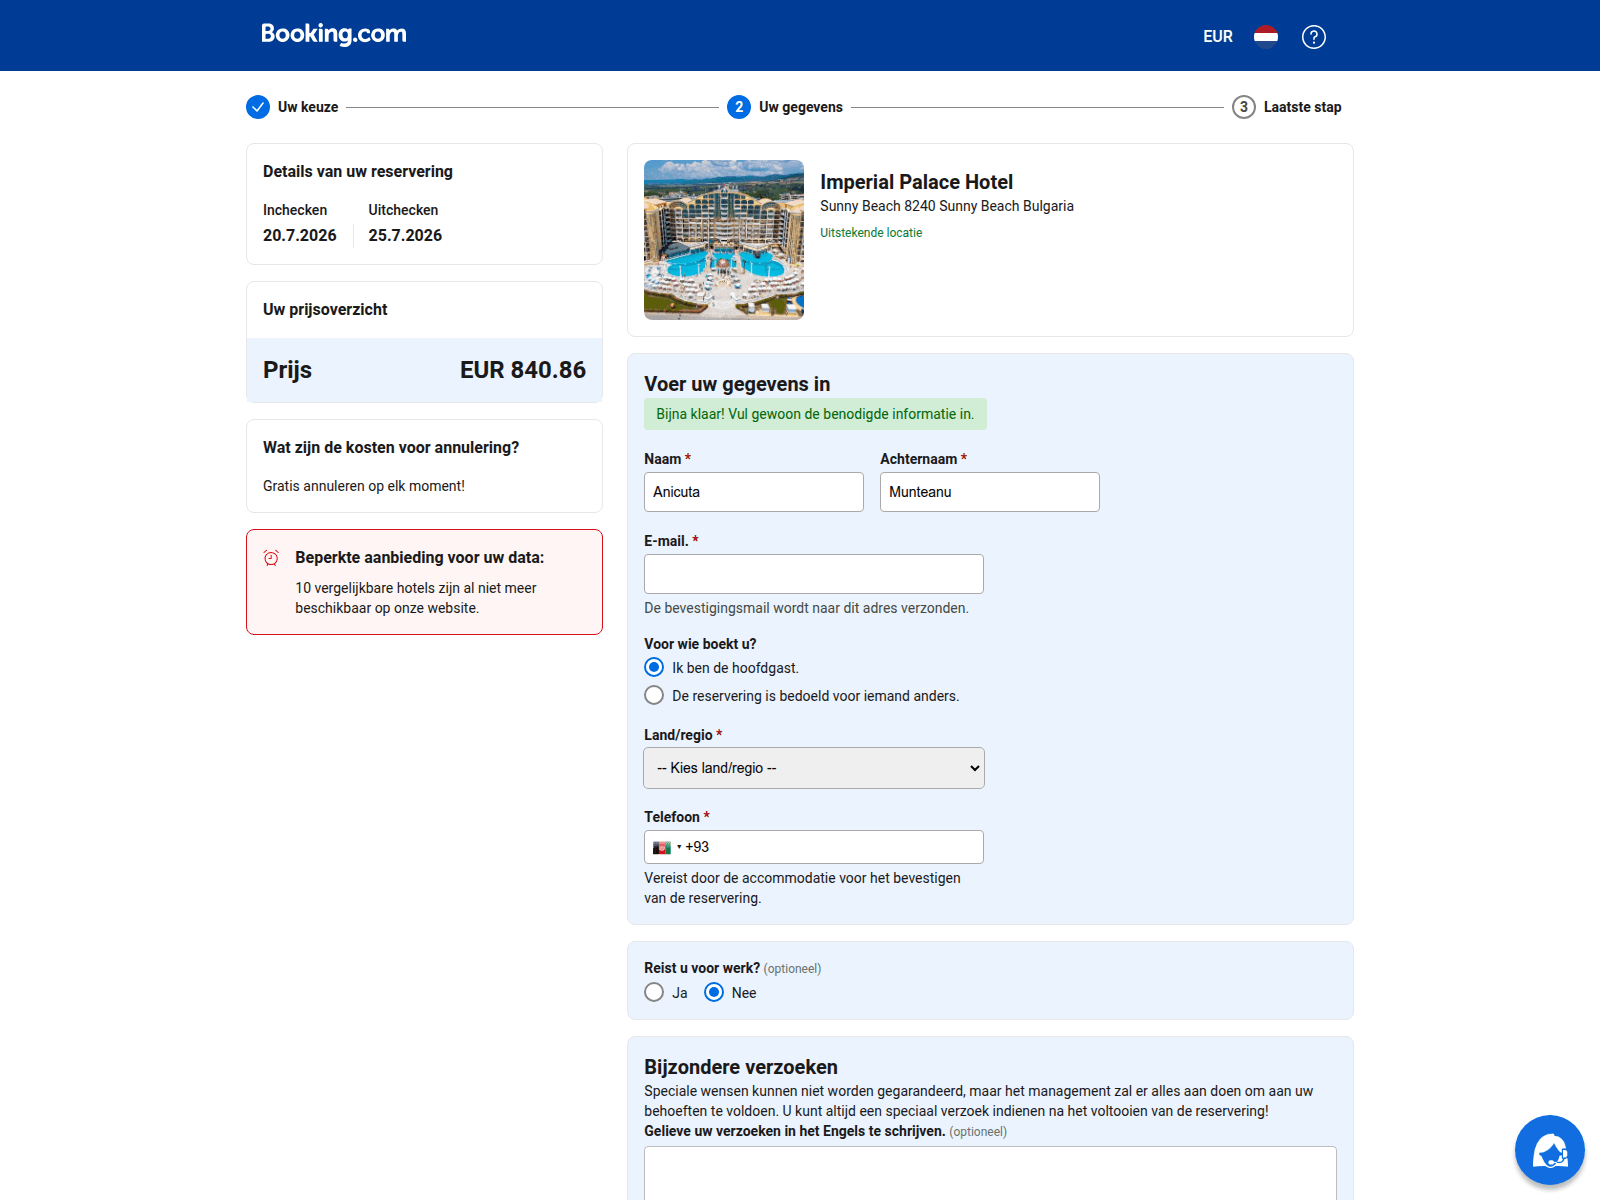Click 'Wat zijn de kosten voor annulering?' heading
1600x1200 pixels.
(x=391, y=448)
